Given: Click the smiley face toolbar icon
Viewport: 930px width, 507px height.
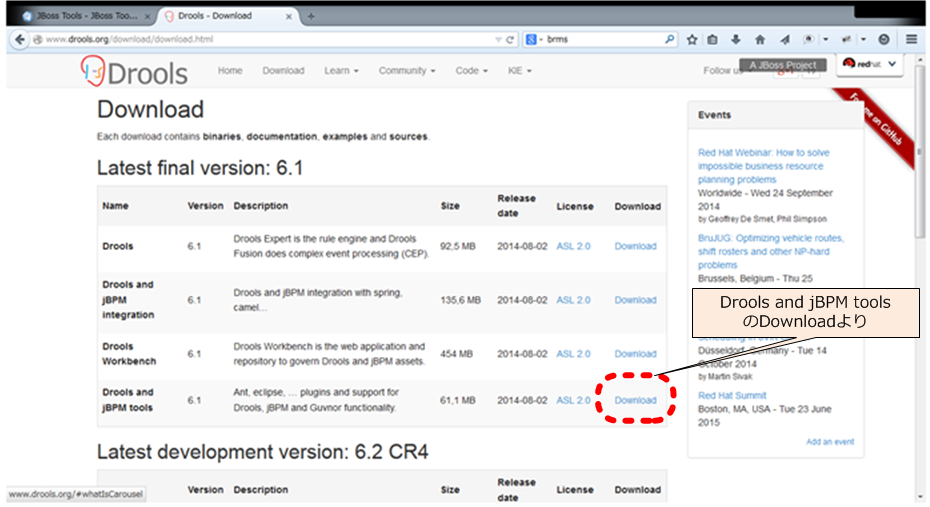Looking at the screenshot, I should (x=884, y=40).
